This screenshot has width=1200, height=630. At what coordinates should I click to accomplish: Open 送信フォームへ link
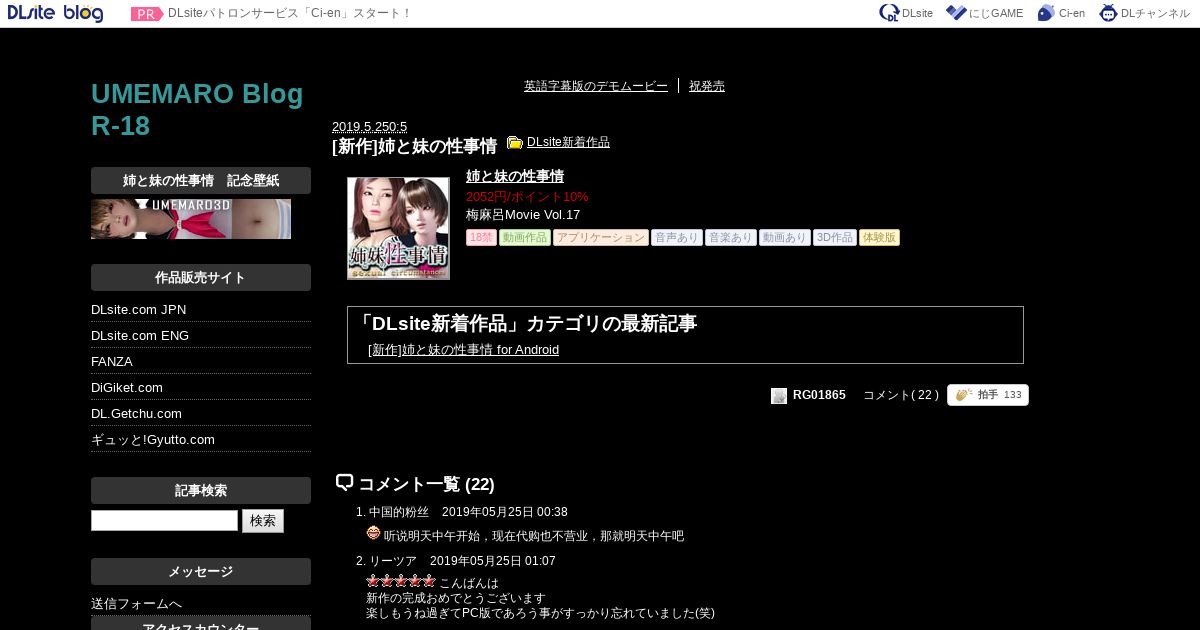click(x=136, y=604)
